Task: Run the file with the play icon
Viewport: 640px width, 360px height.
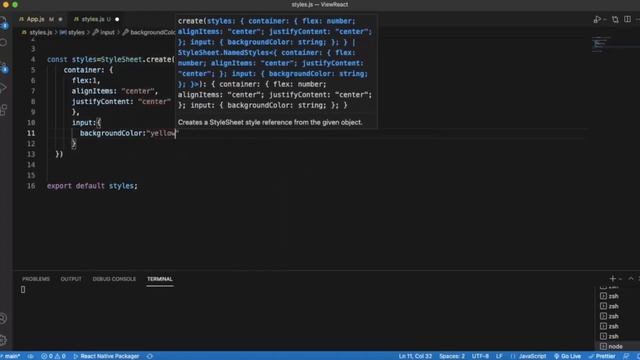Action: pos(597,20)
